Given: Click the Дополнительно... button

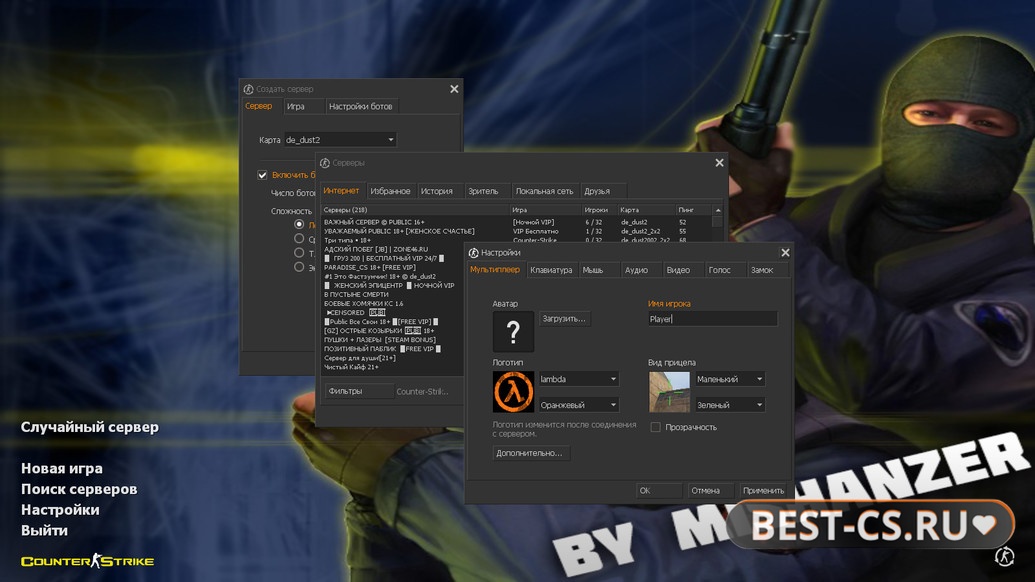Looking at the screenshot, I should click(x=530, y=453).
